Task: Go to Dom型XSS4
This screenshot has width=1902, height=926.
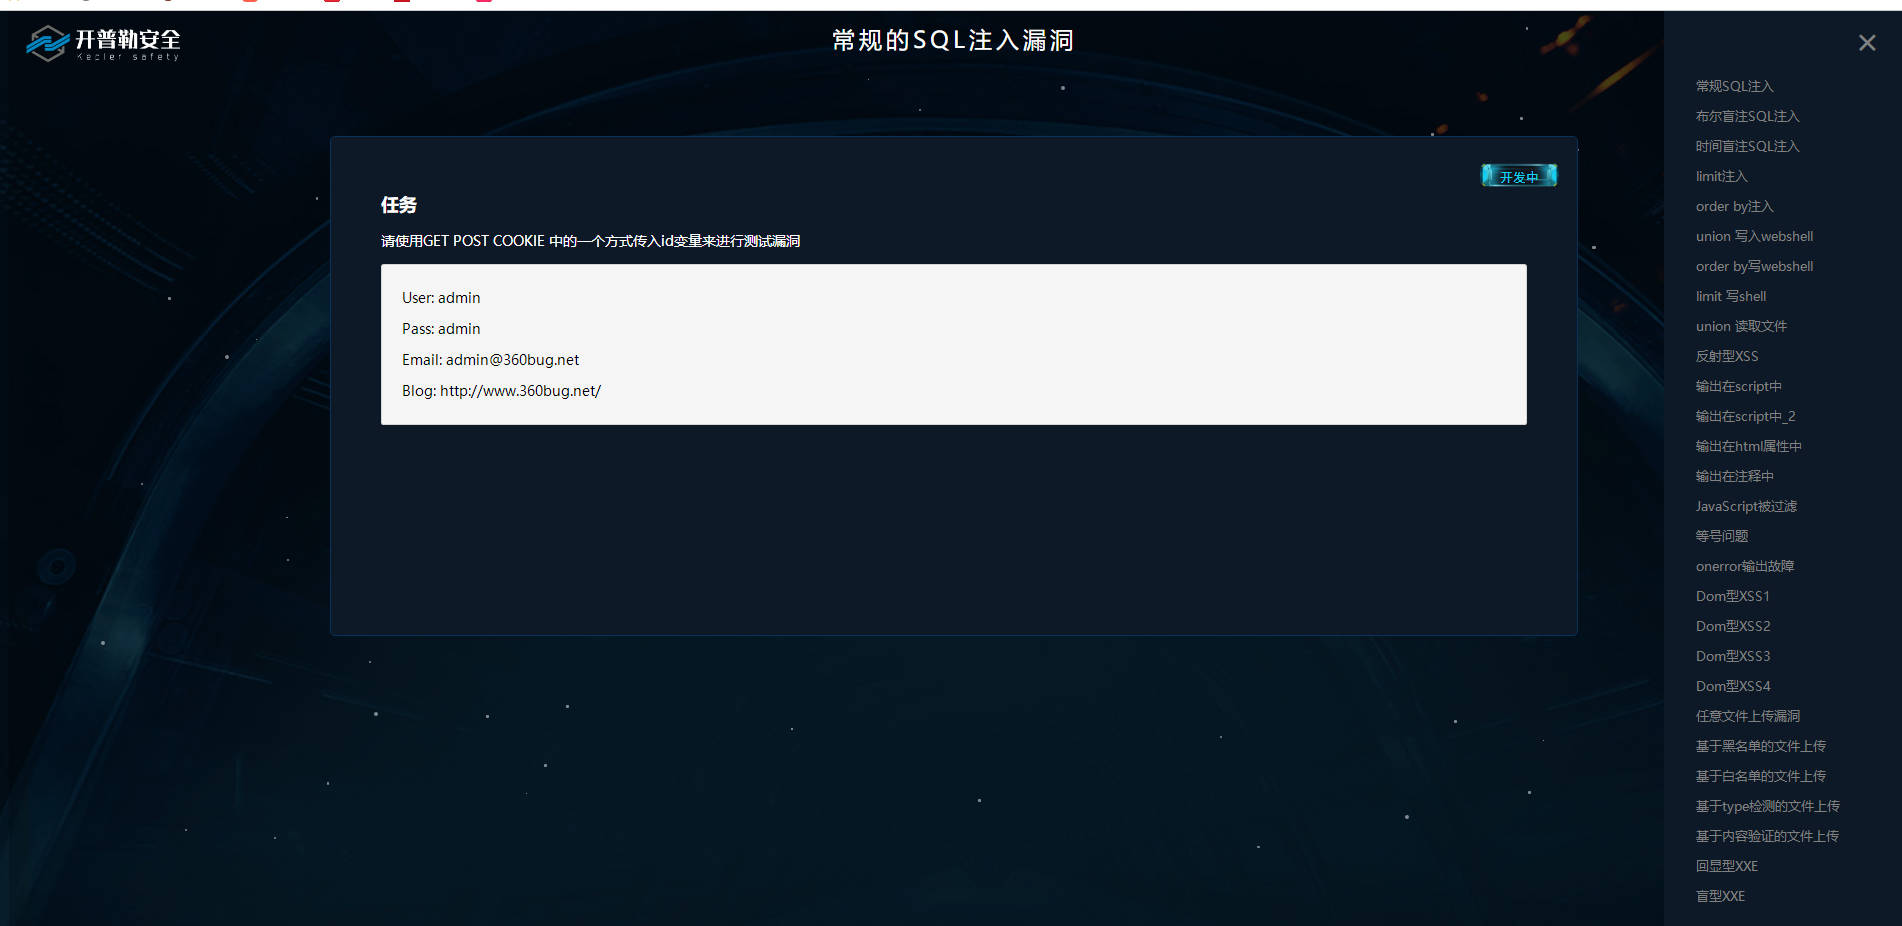Action: 1733,686
